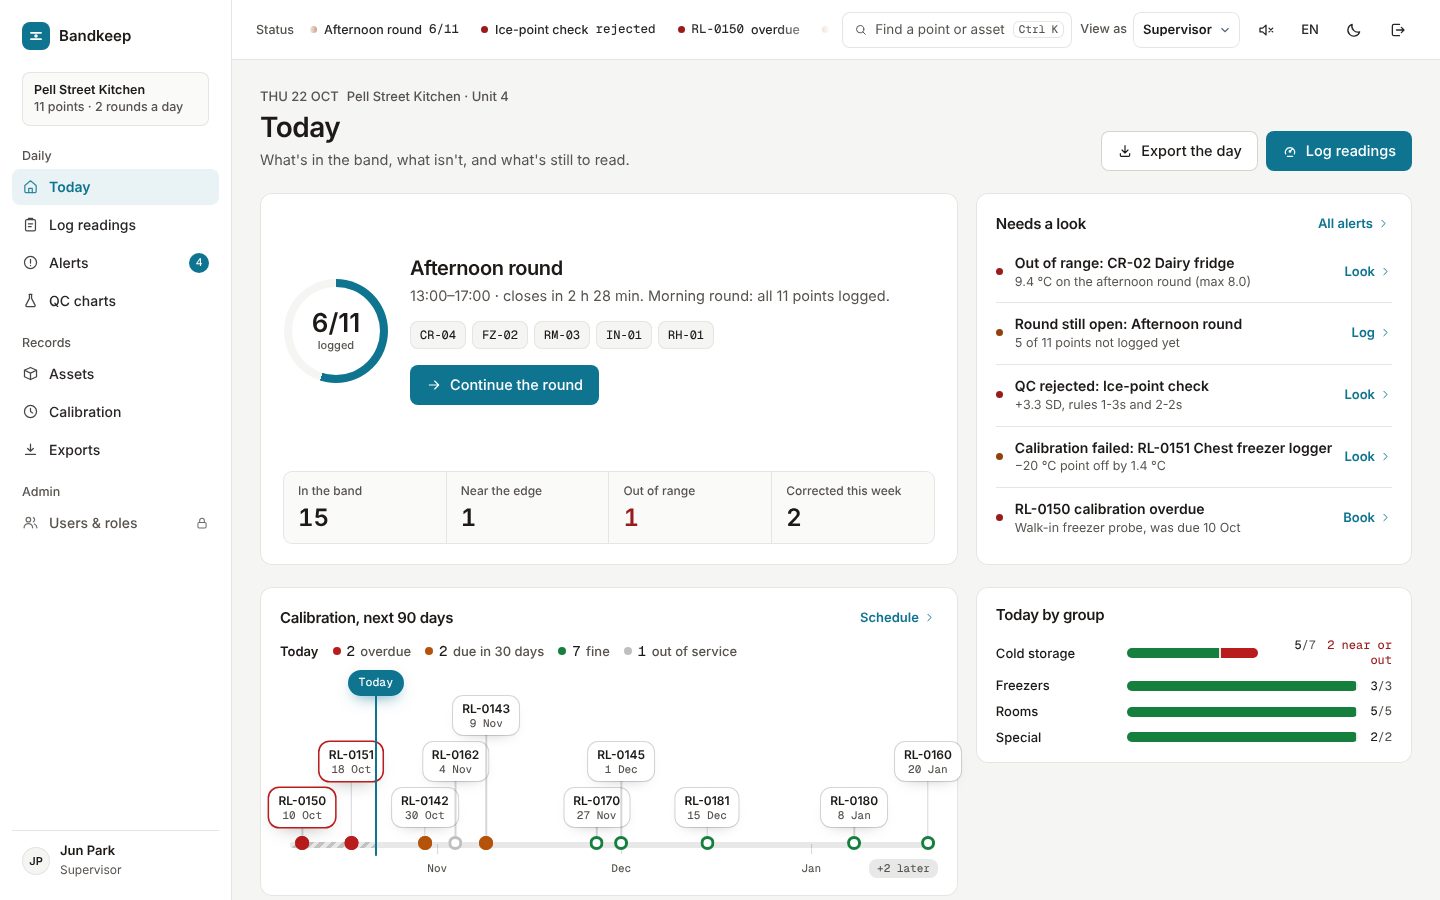The height and width of the screenshot is (900, 1440).
Task: Click the RL-0160 20 Jan timeline label
Action: [928, 762]
